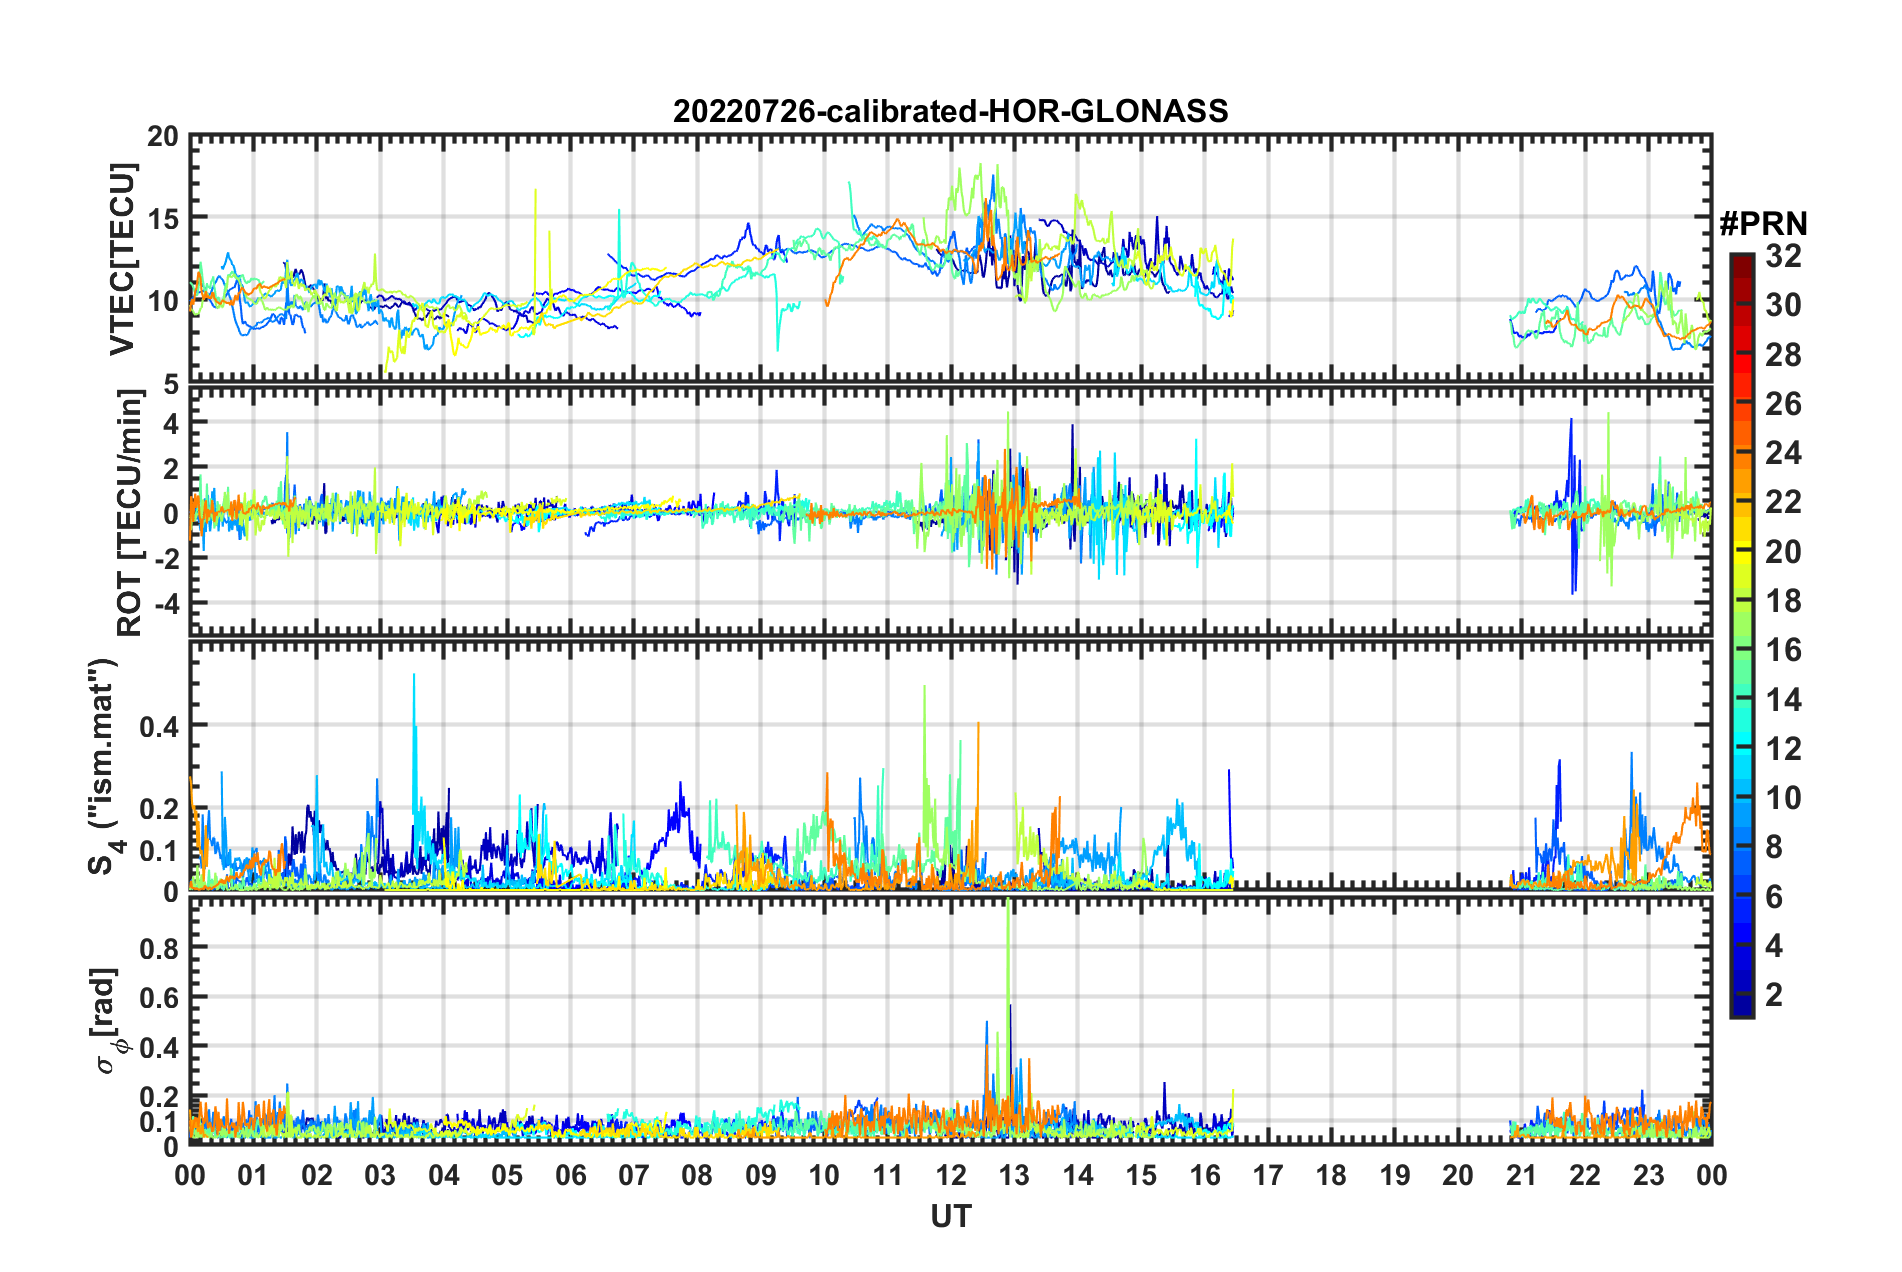Click the ROT axis tick label -4
The height and width of the screenshot is (1272, 1902).
(166, 605)
